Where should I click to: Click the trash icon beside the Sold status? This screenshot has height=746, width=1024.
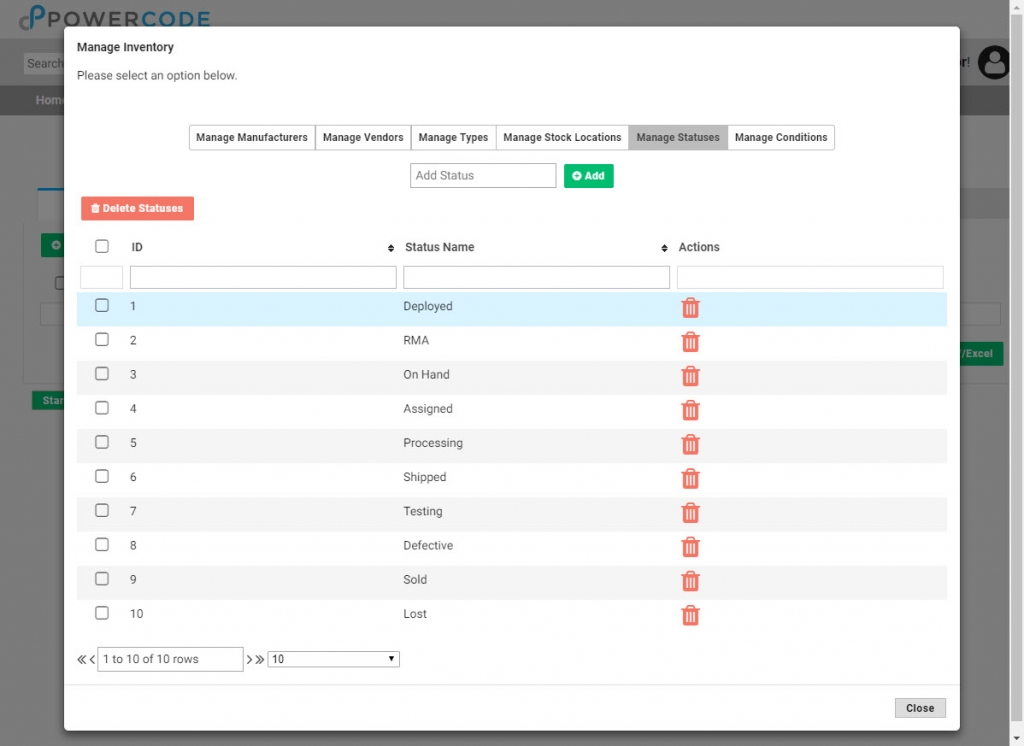point(690,581)
